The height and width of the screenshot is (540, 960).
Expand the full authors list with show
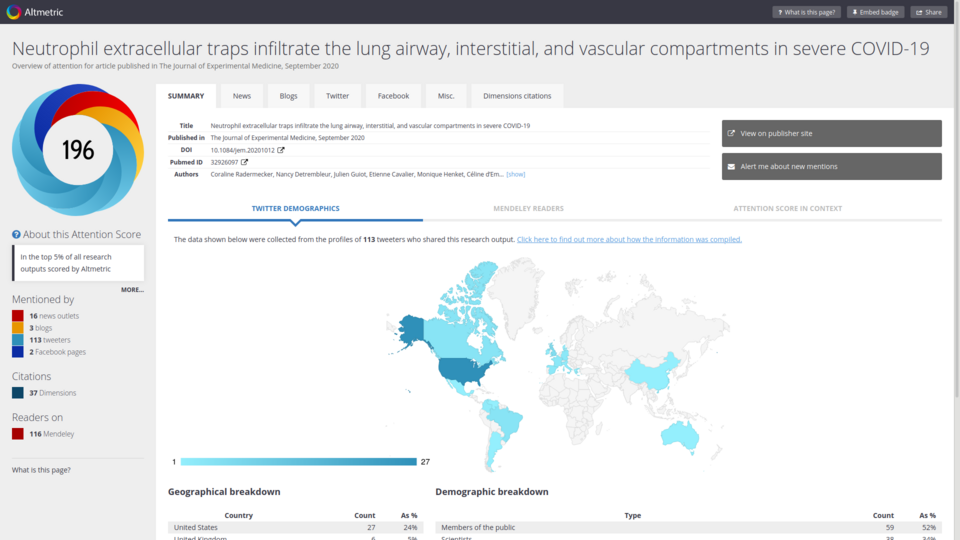pos(515,174)
